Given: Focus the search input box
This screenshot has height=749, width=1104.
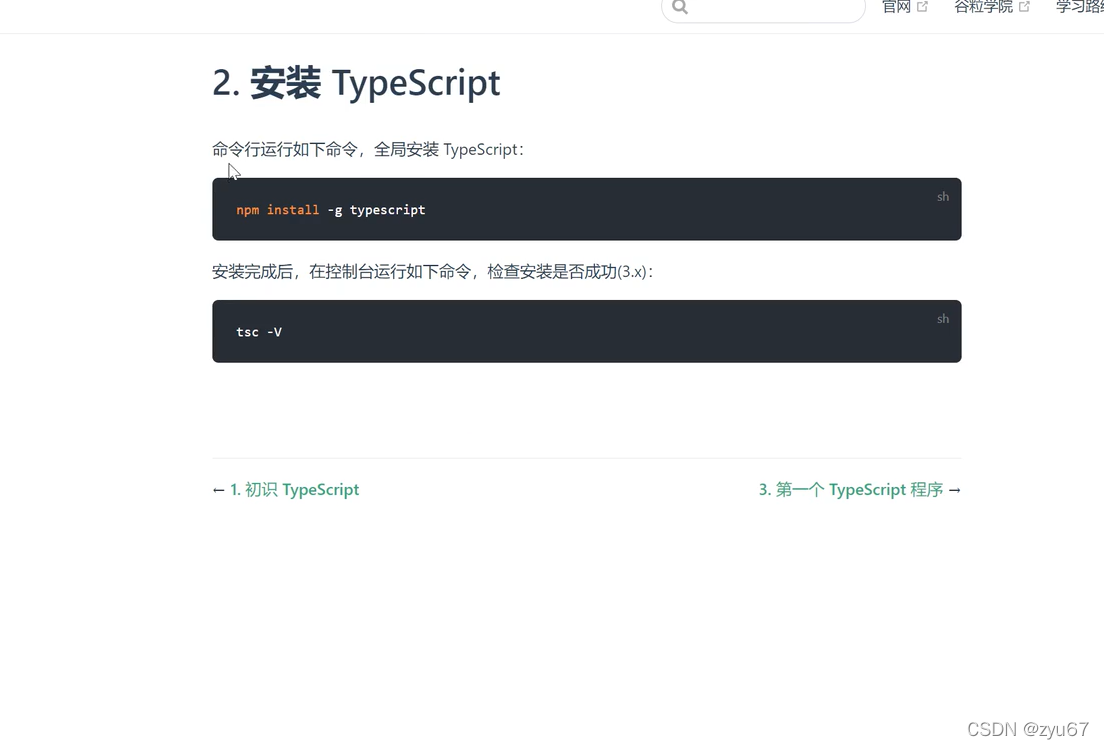Looking at the screenshot, I should (763, 8).
